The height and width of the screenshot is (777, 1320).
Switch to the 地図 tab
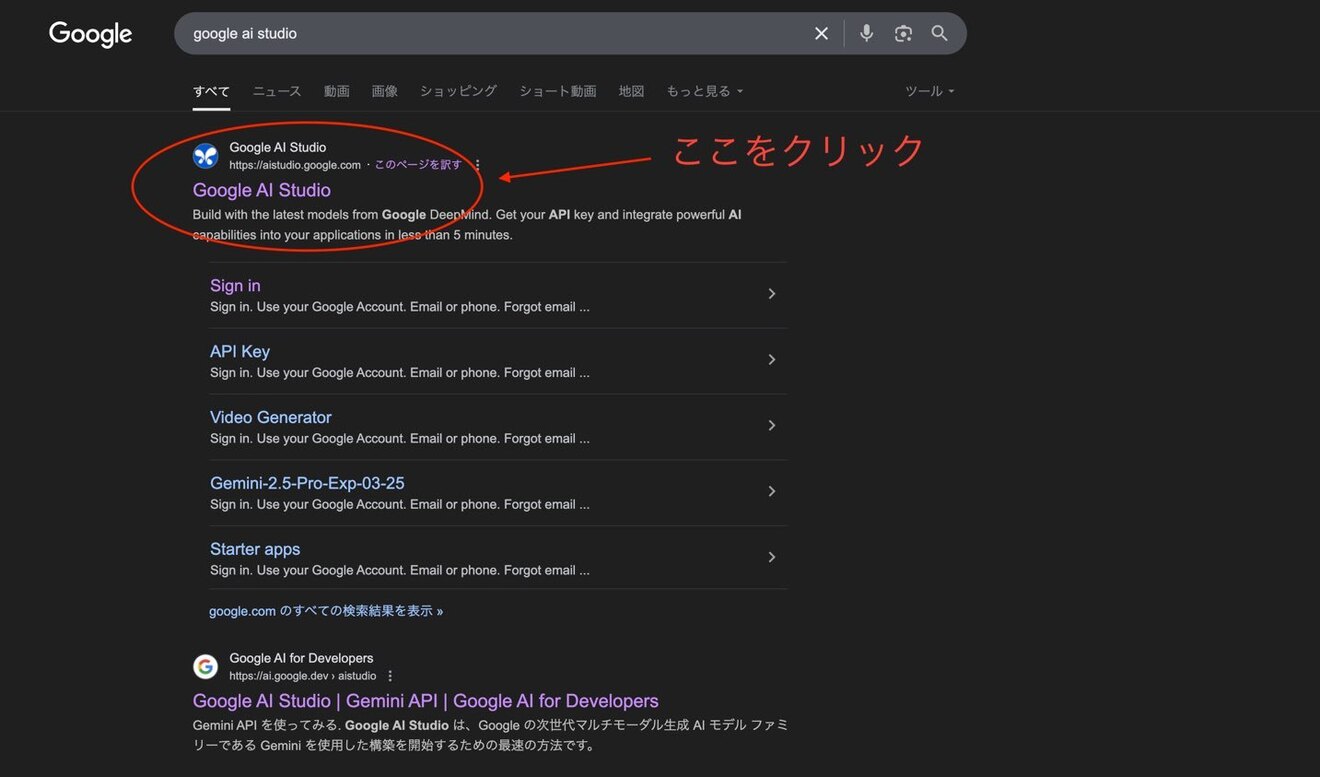pyautogui.click(x=631, y=91)
